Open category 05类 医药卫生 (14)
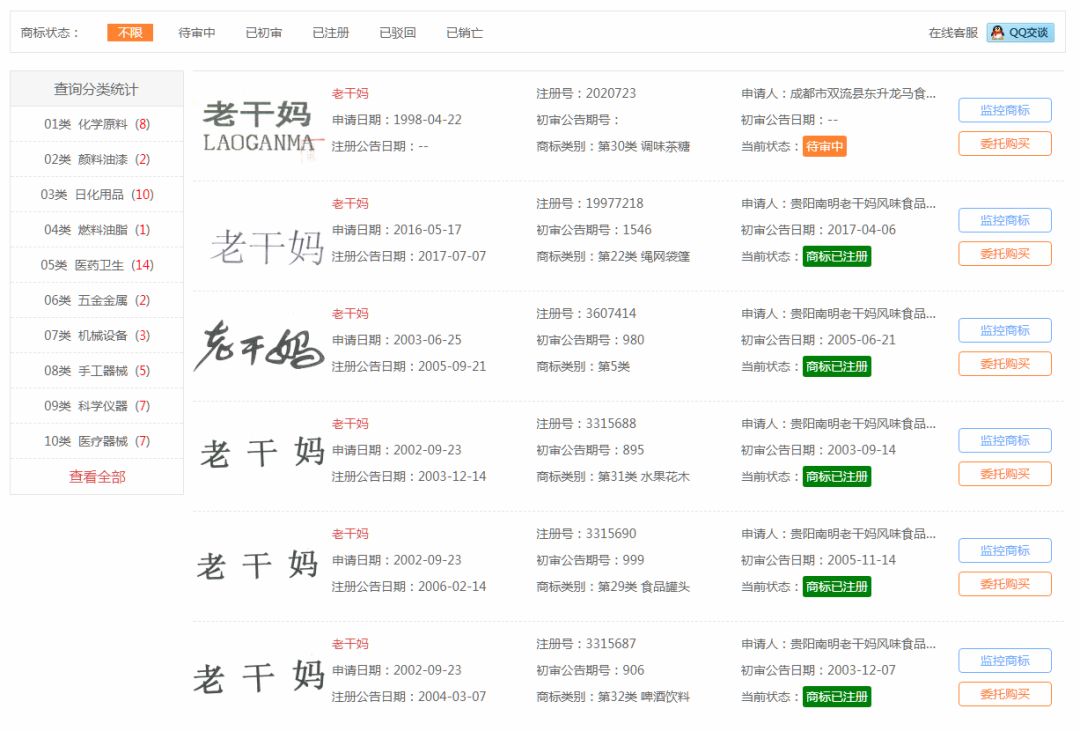Viewport: 1080px width, 731px height. pos(97,265)
